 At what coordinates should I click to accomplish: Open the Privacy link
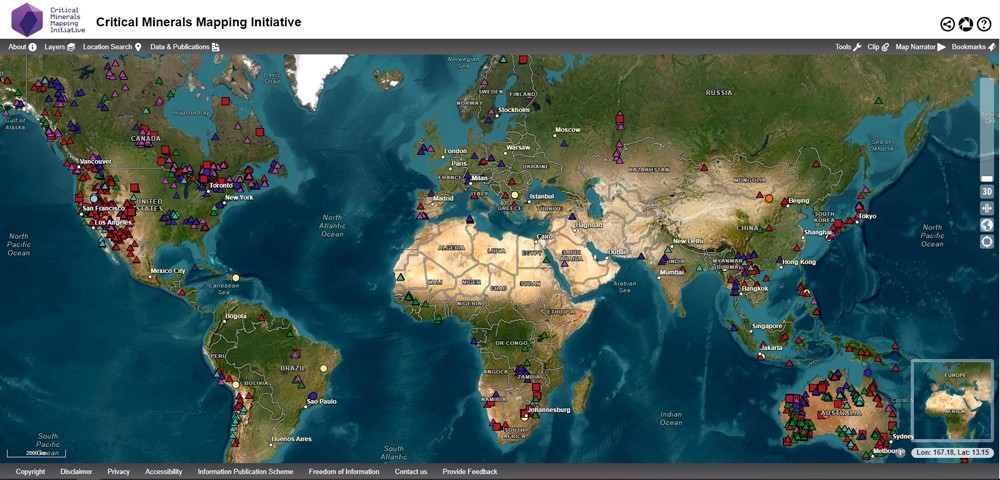119,472
